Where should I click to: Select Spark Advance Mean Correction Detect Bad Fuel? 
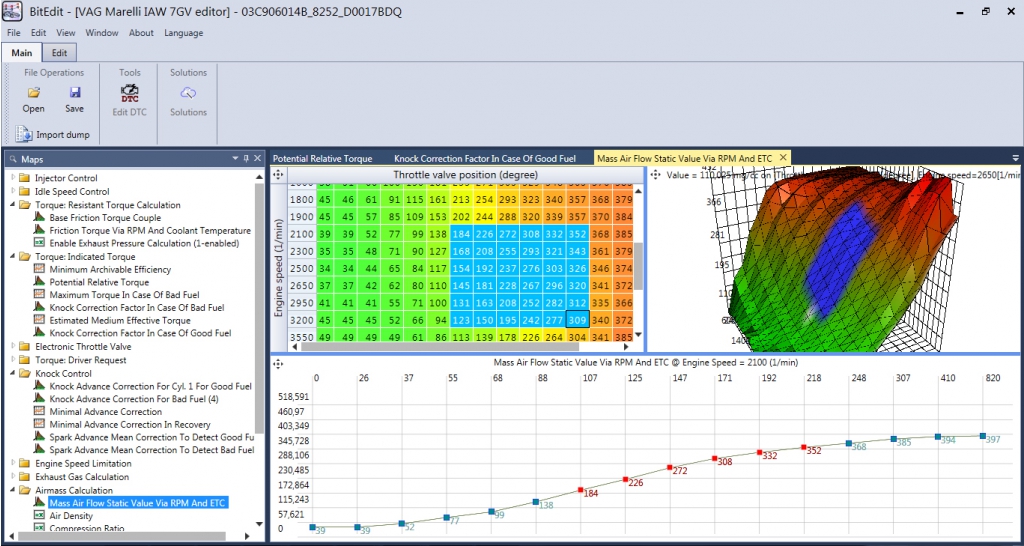[152, 450]
